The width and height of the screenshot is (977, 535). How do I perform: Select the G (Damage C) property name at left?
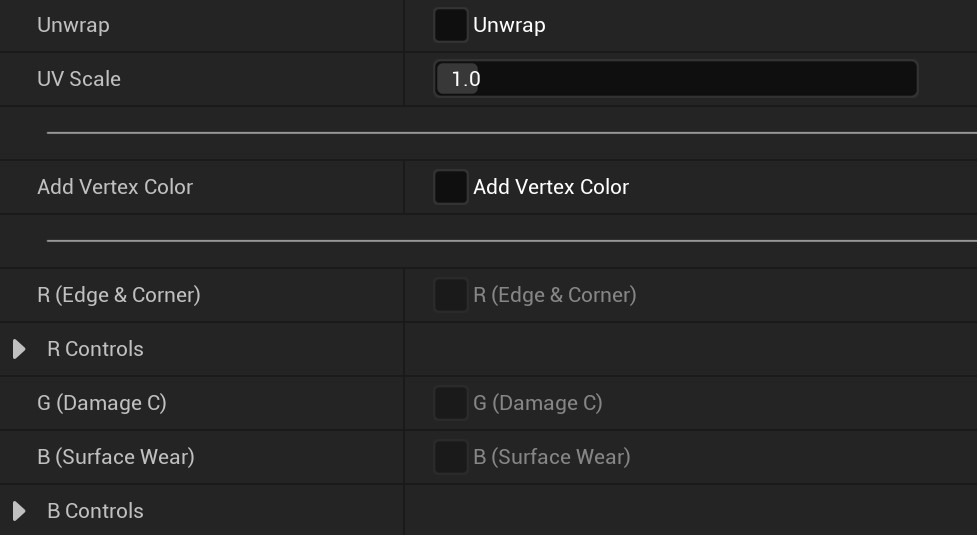[x=102, y=403]
